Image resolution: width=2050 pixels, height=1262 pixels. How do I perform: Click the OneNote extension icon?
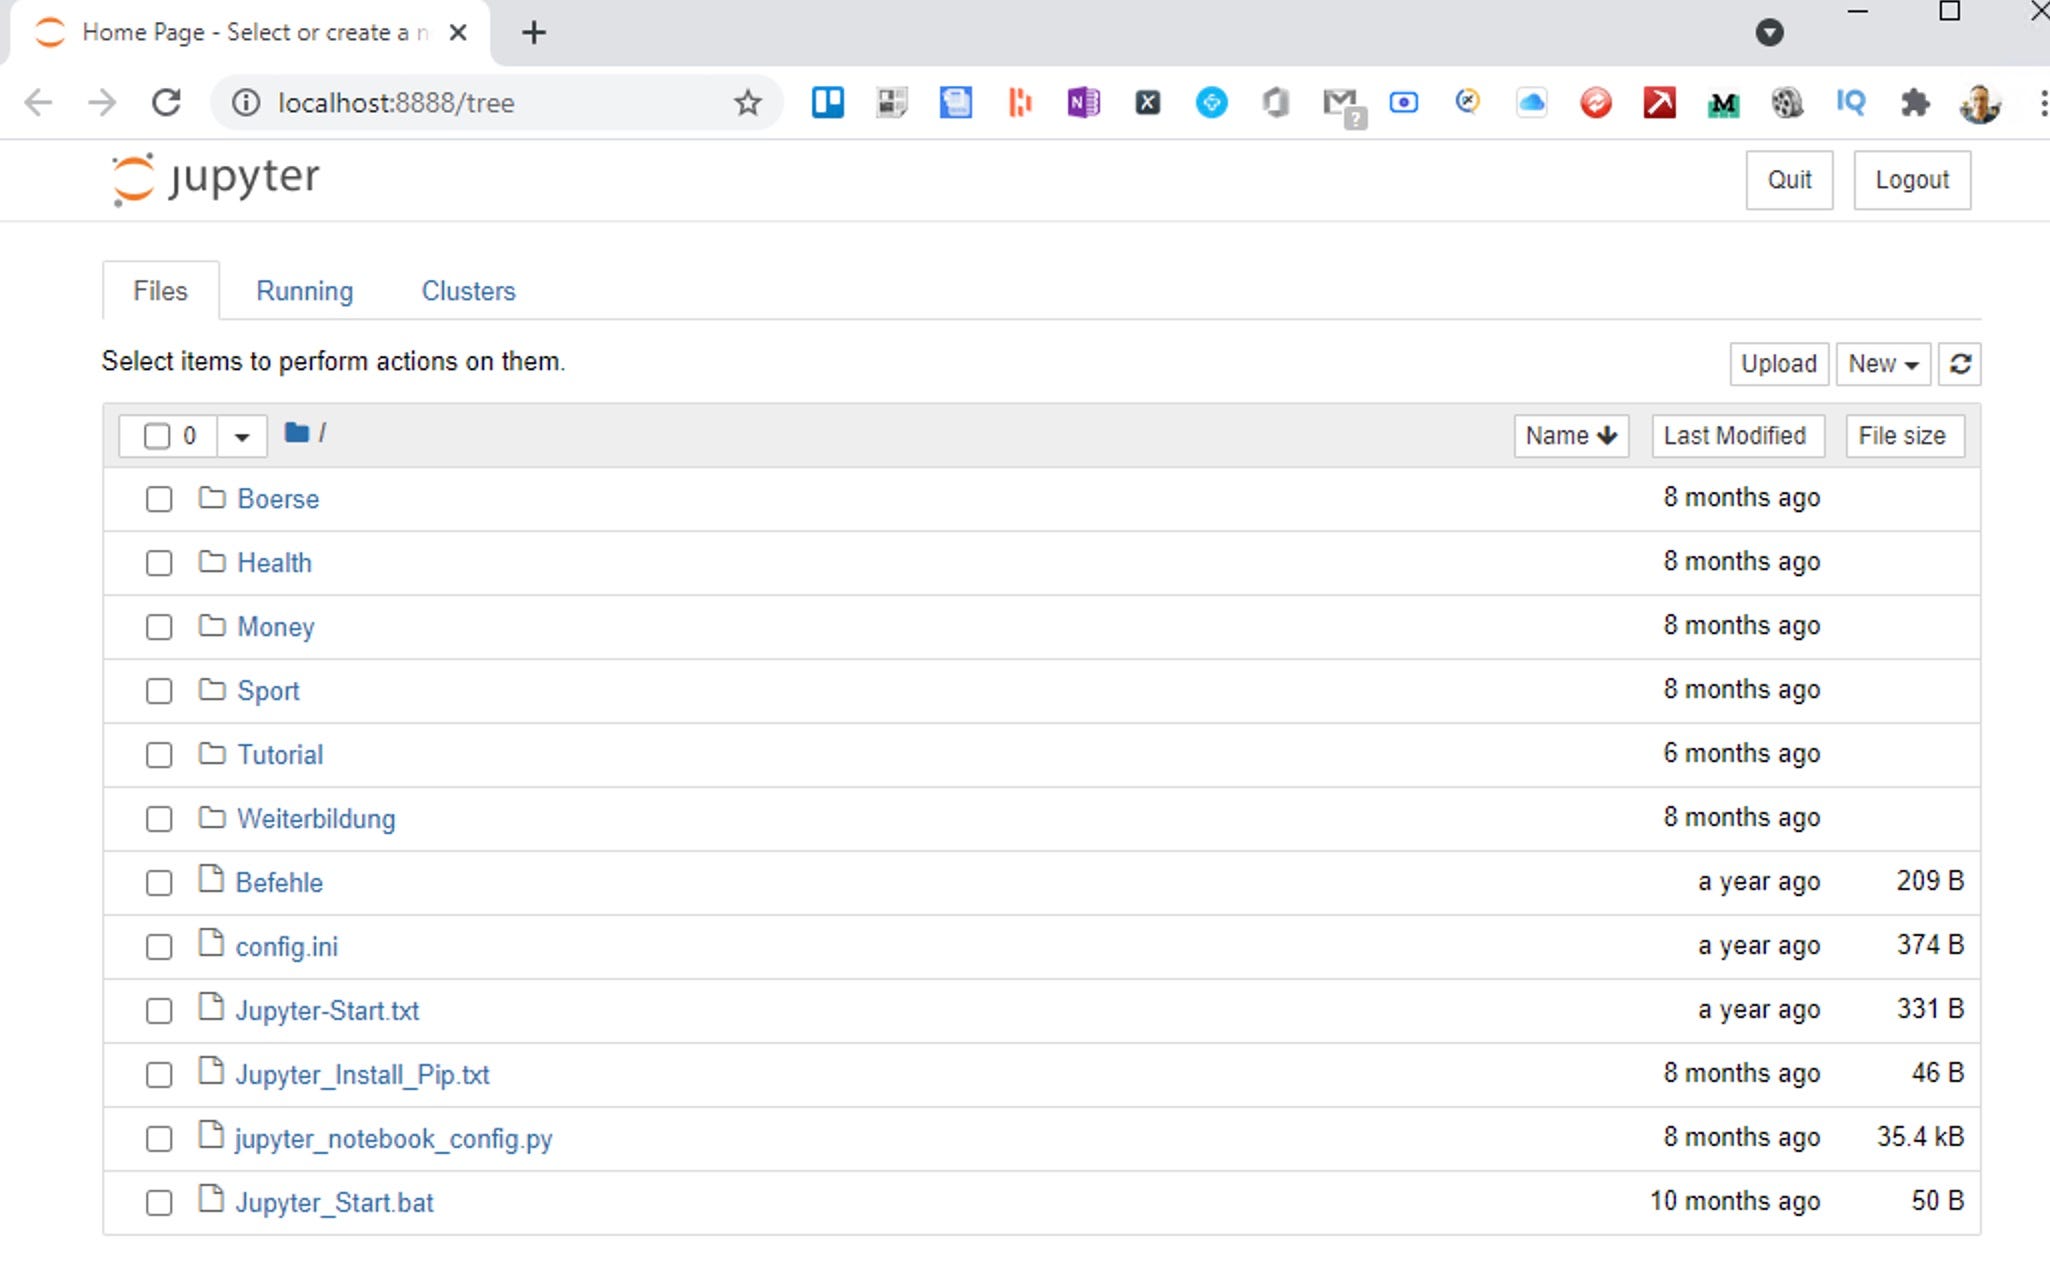click(1083, 102)
